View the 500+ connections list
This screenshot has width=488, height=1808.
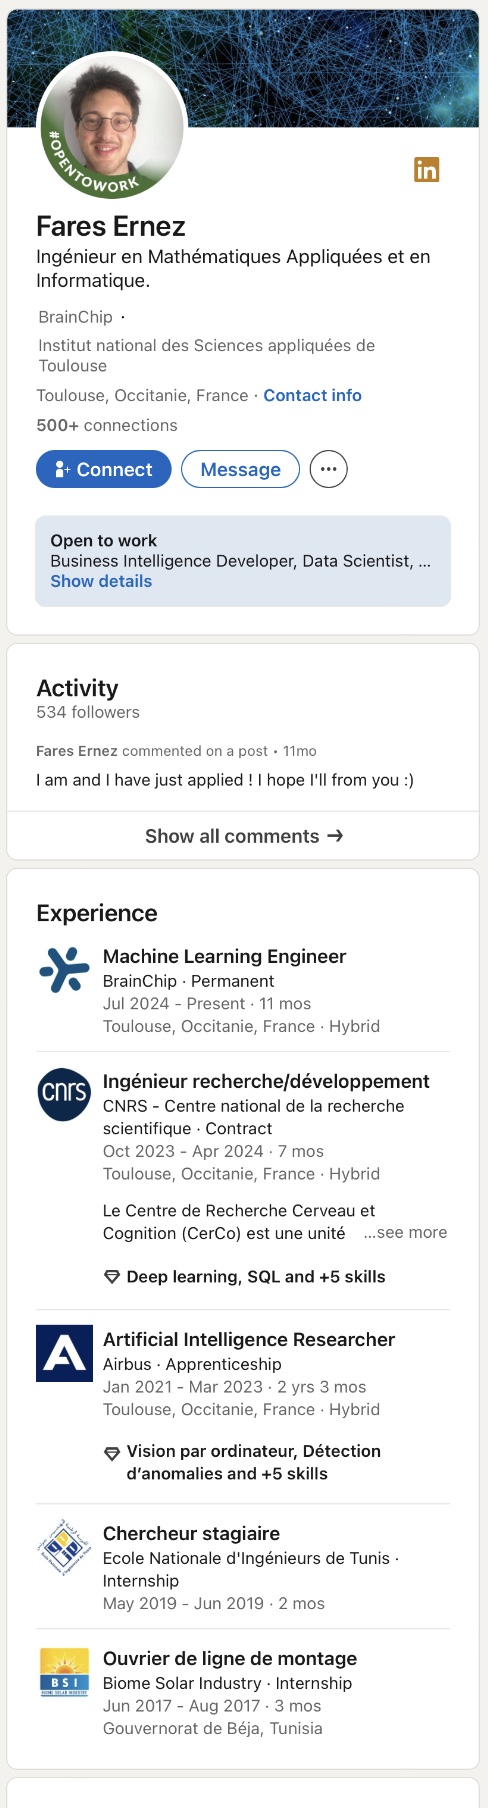pyautogui.click(x=107, y=425)
